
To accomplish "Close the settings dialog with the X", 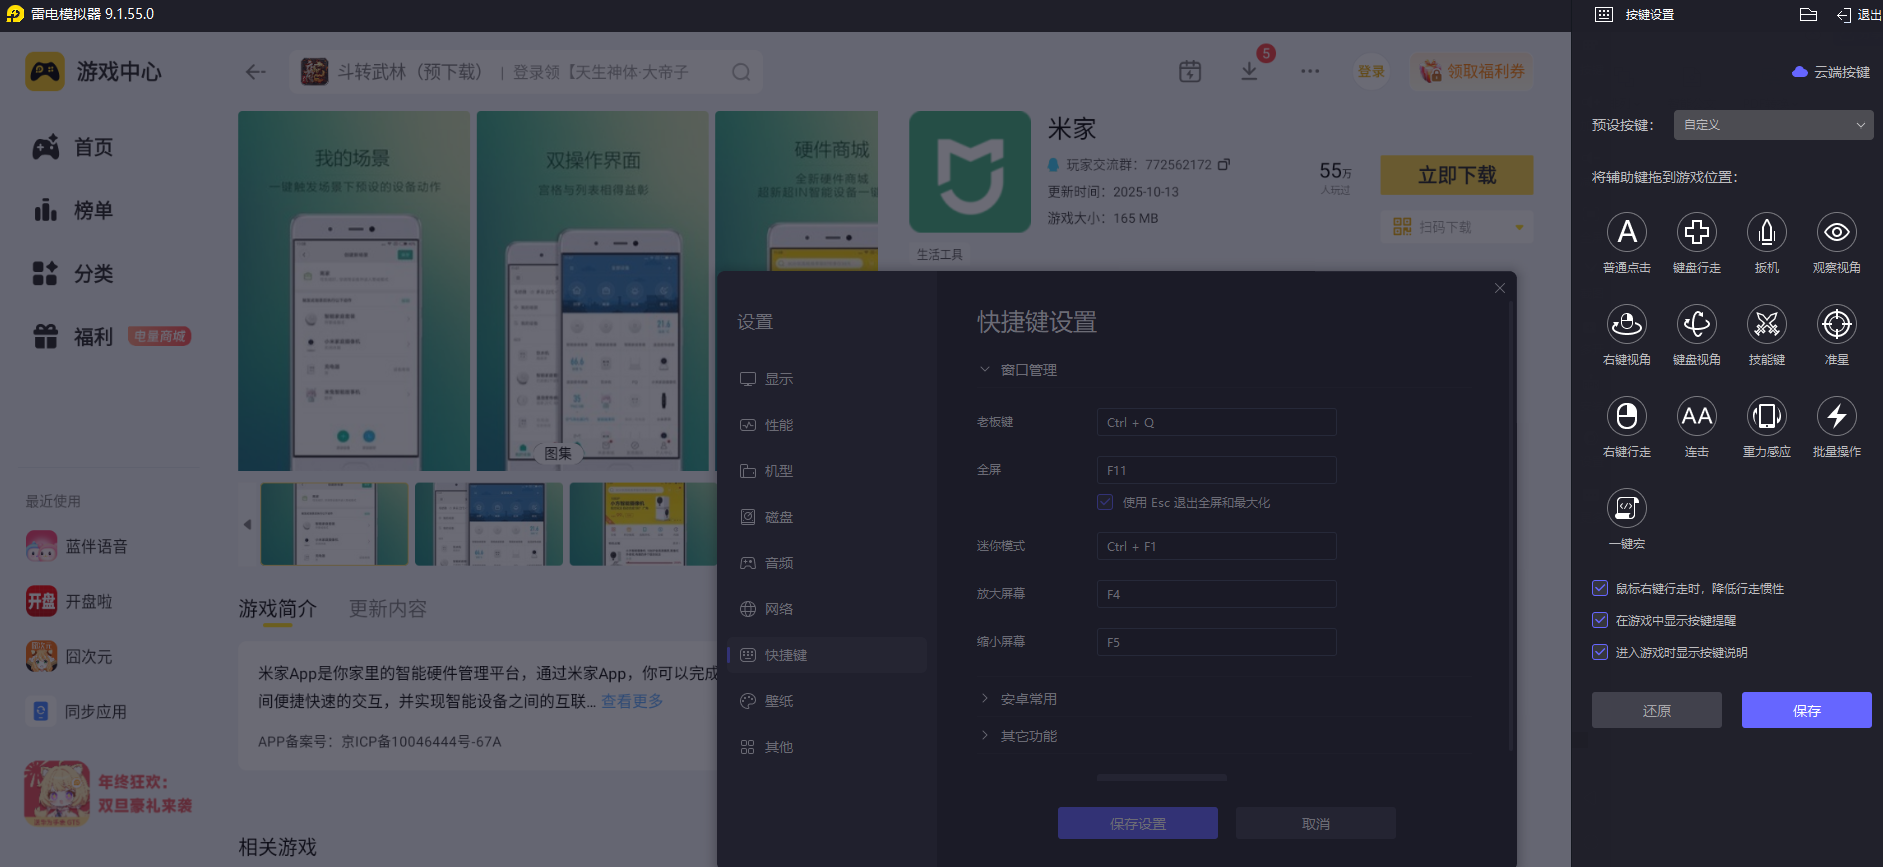I will [x=1500, y=288].
